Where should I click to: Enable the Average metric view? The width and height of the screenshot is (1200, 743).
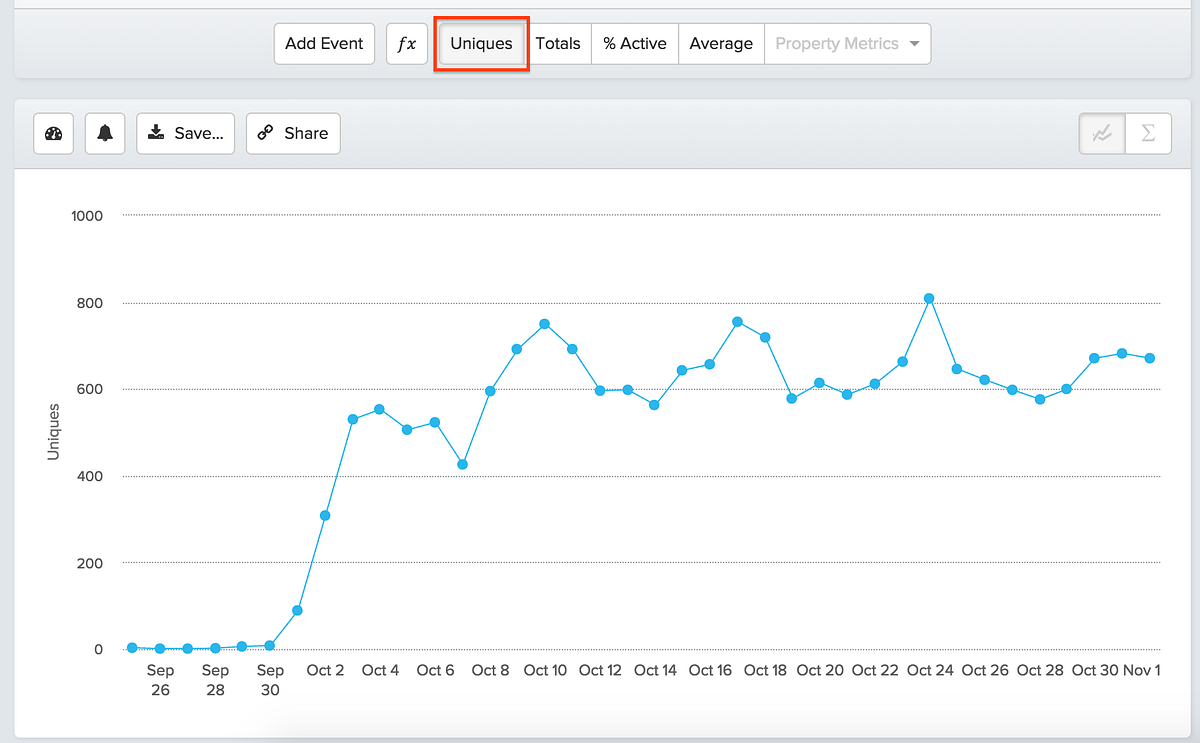[721, 43]
